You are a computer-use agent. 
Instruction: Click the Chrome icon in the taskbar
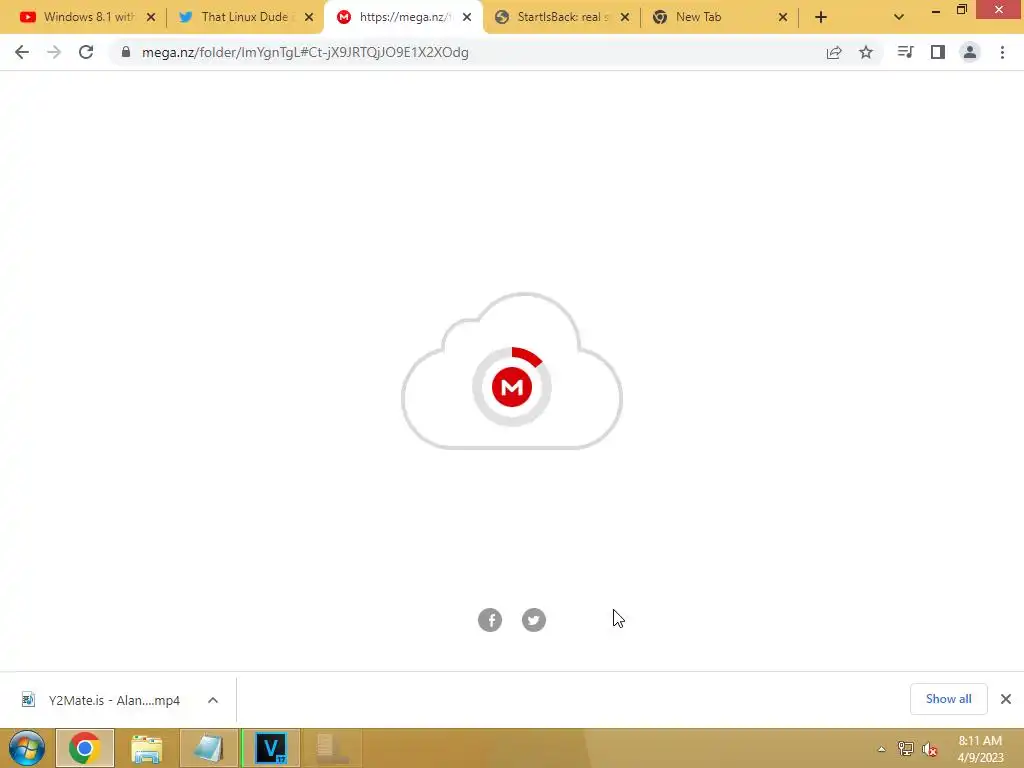pos(85,748)
